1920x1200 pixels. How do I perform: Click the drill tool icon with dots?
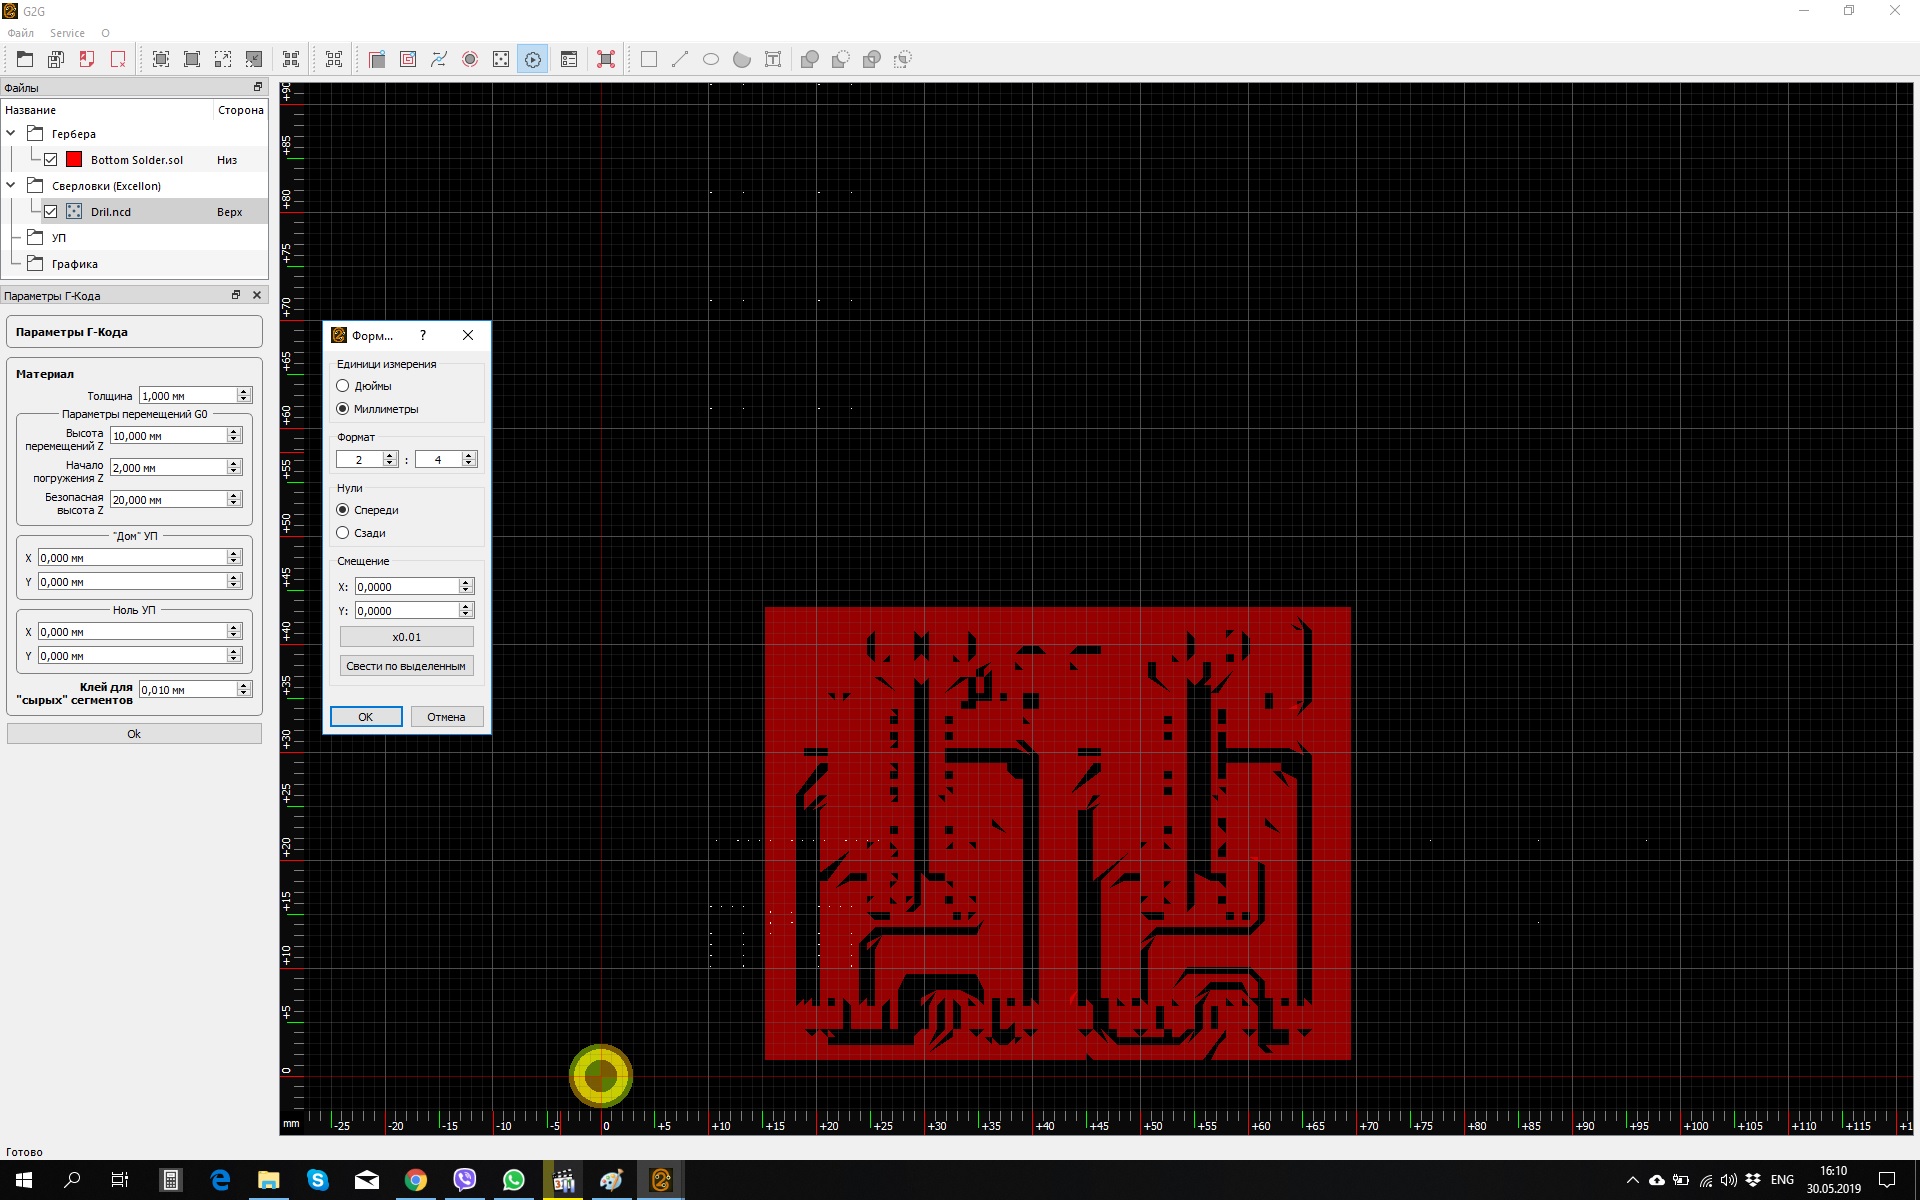pyautogui.click(x=501, y=60)
